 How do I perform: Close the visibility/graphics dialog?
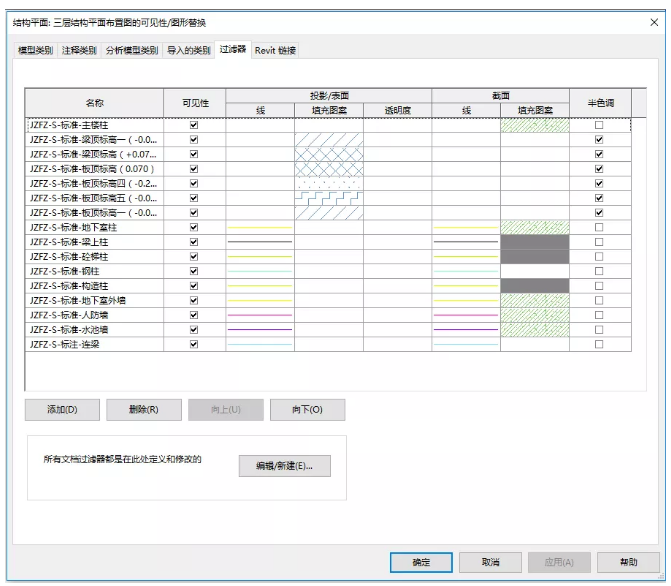(x=654, y=22)
